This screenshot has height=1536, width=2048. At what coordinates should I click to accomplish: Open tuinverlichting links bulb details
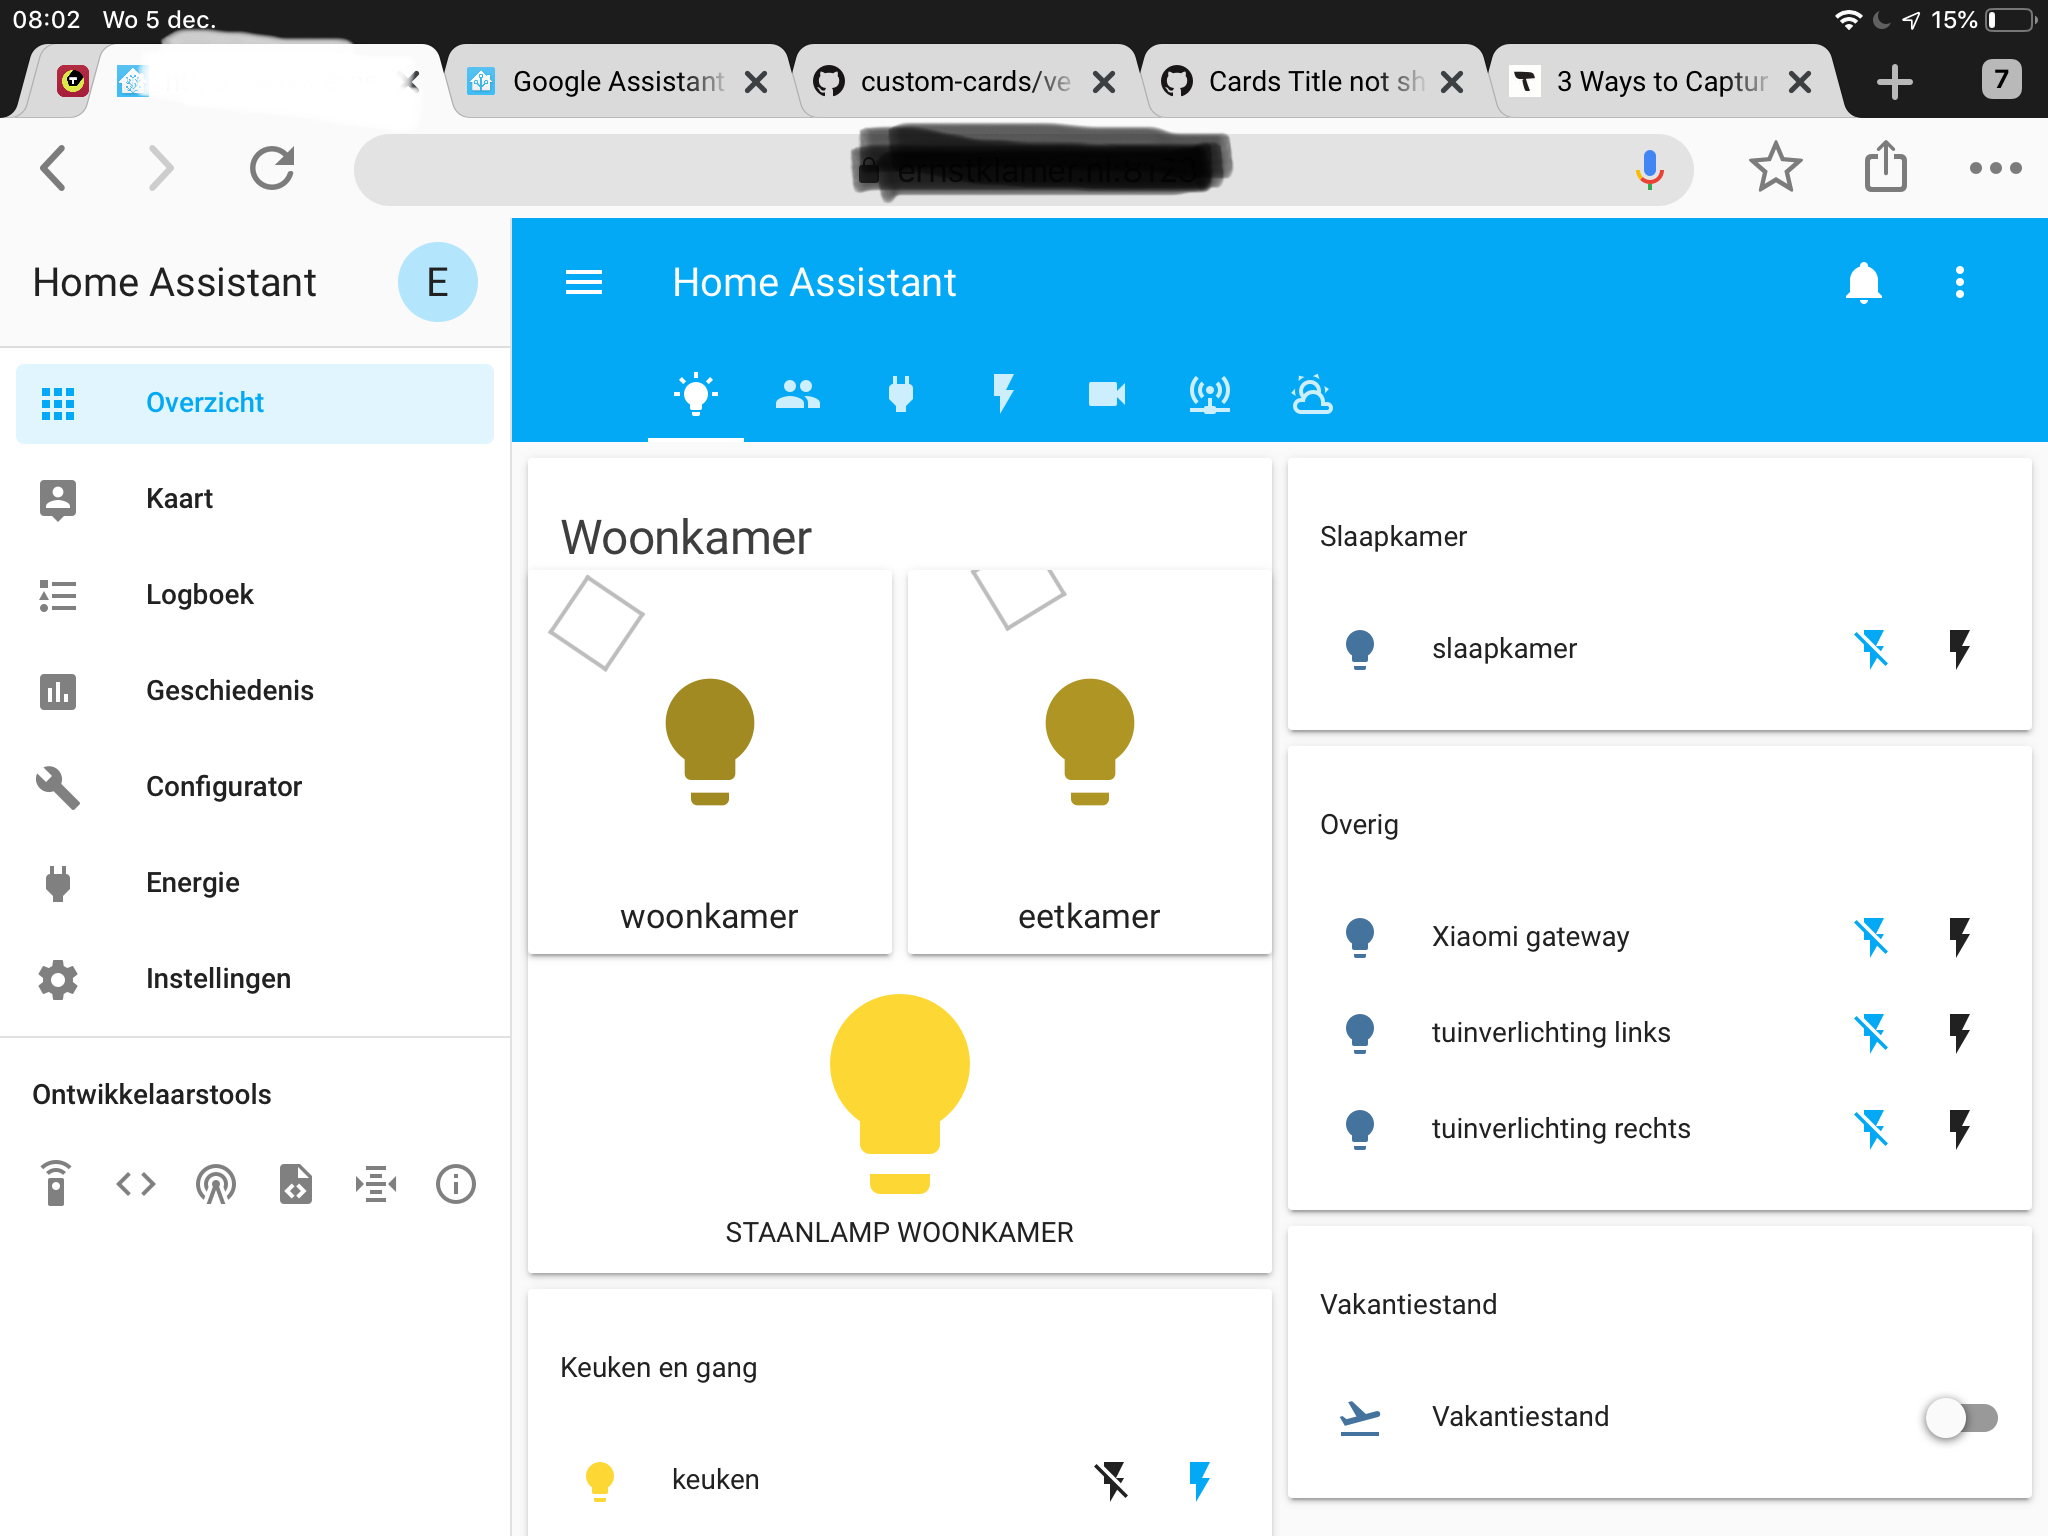[x=1360, y=1033]
